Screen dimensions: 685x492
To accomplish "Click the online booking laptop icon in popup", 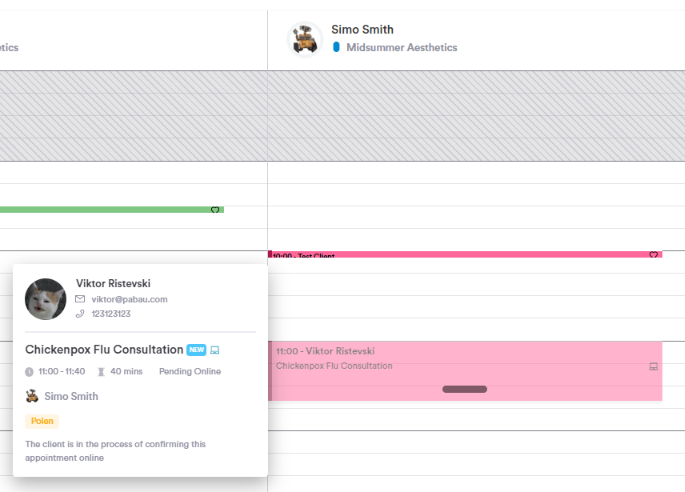I will pos(215,350).
